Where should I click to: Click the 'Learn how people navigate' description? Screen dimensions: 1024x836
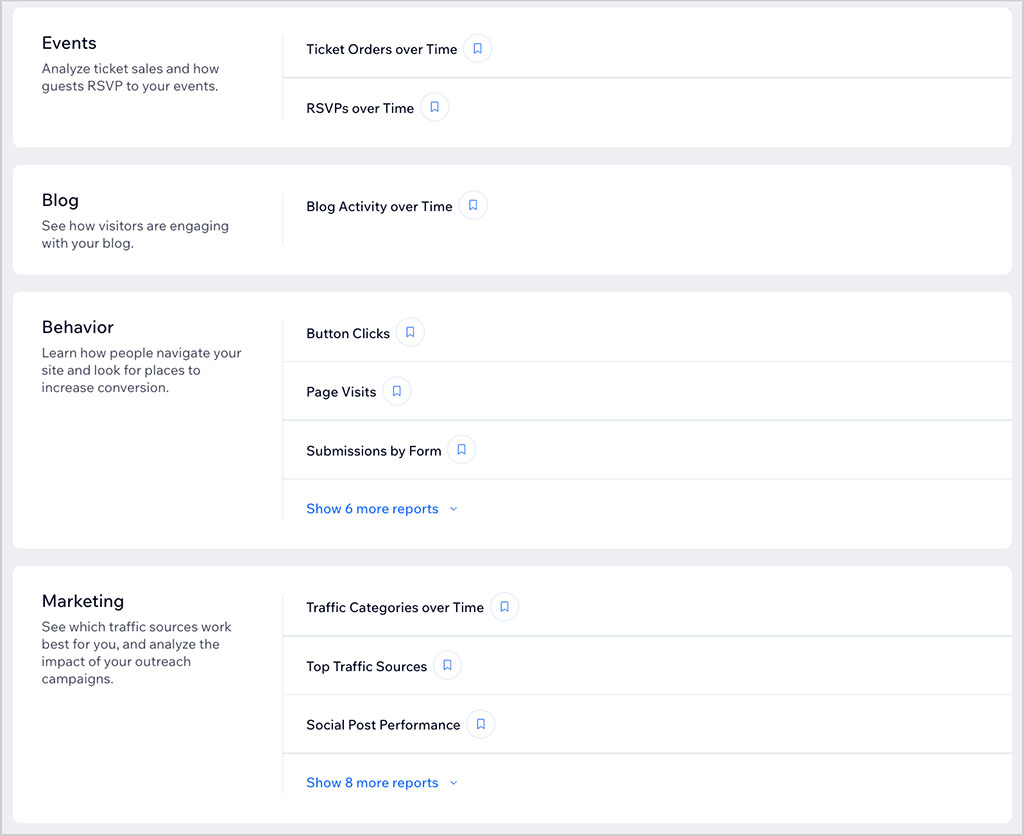click(142, 370)
